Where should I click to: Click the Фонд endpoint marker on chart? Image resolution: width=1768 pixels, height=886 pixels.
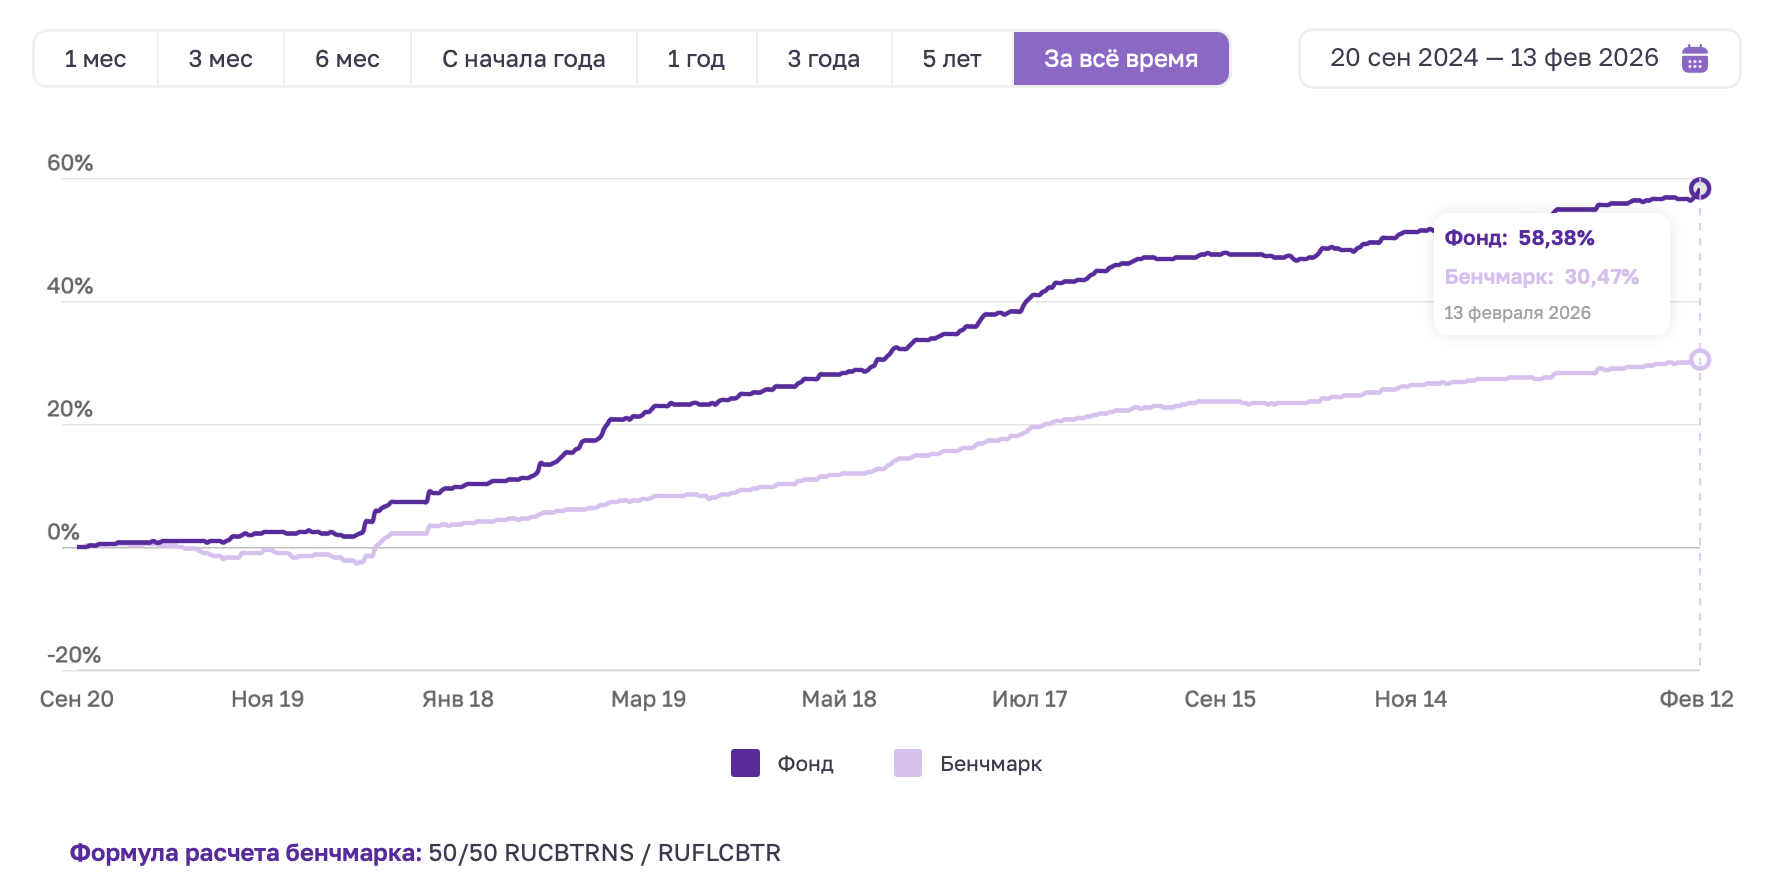point(1699,188)
